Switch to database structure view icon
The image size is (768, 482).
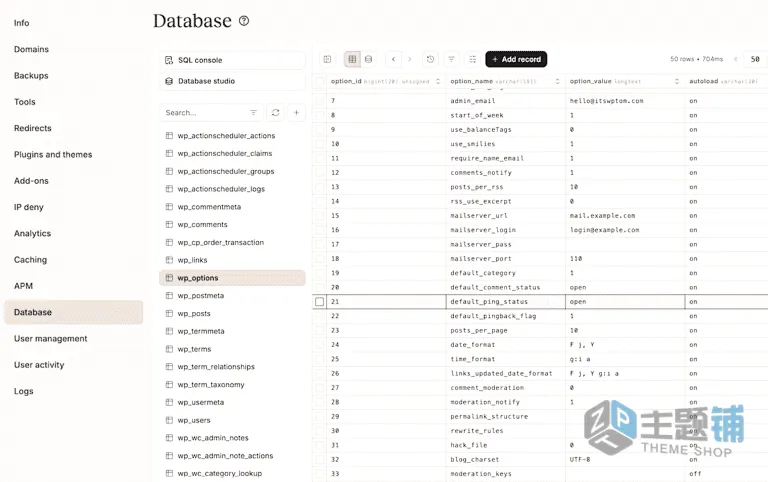(368, 59)
